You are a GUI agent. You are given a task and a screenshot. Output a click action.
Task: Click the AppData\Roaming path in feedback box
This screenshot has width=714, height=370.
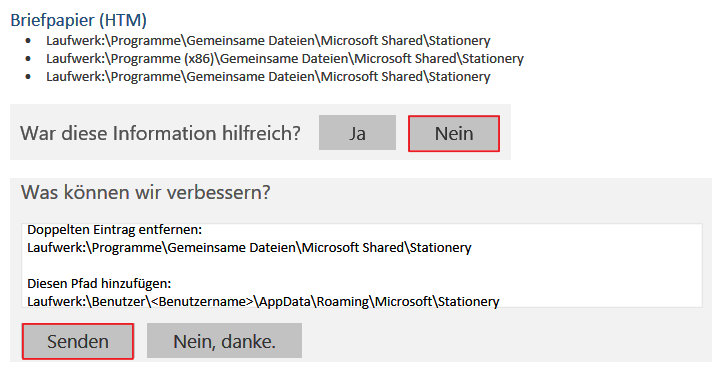click(314, 301)
